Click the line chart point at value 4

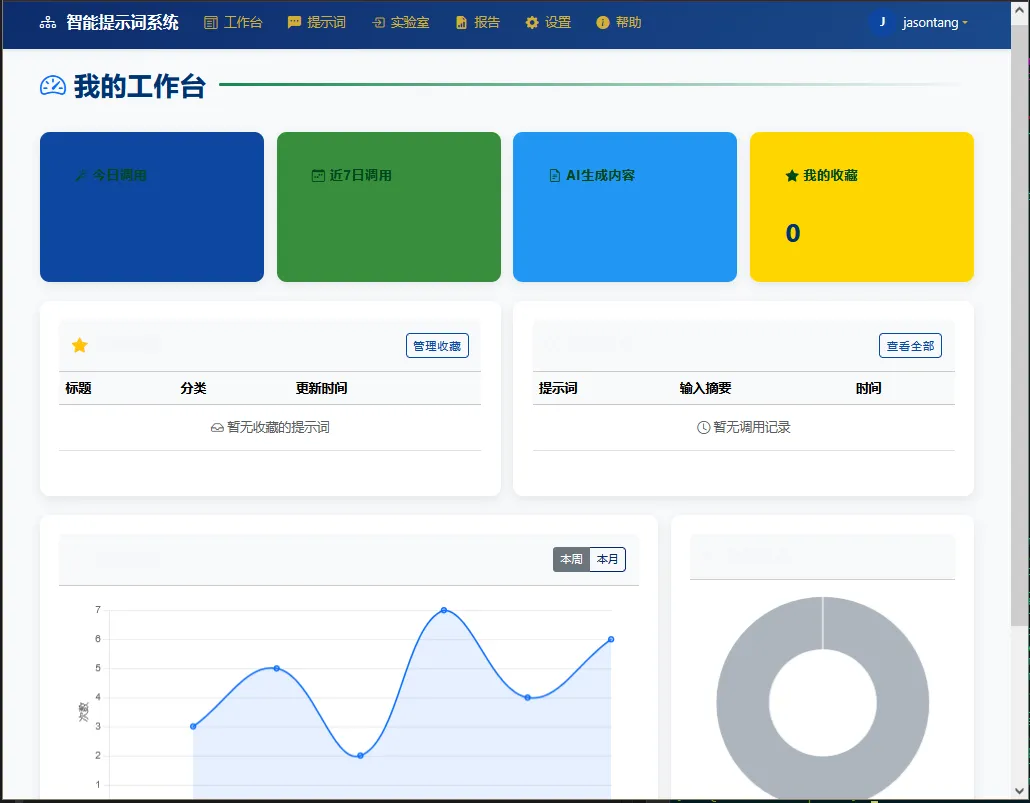coord(527,698)
